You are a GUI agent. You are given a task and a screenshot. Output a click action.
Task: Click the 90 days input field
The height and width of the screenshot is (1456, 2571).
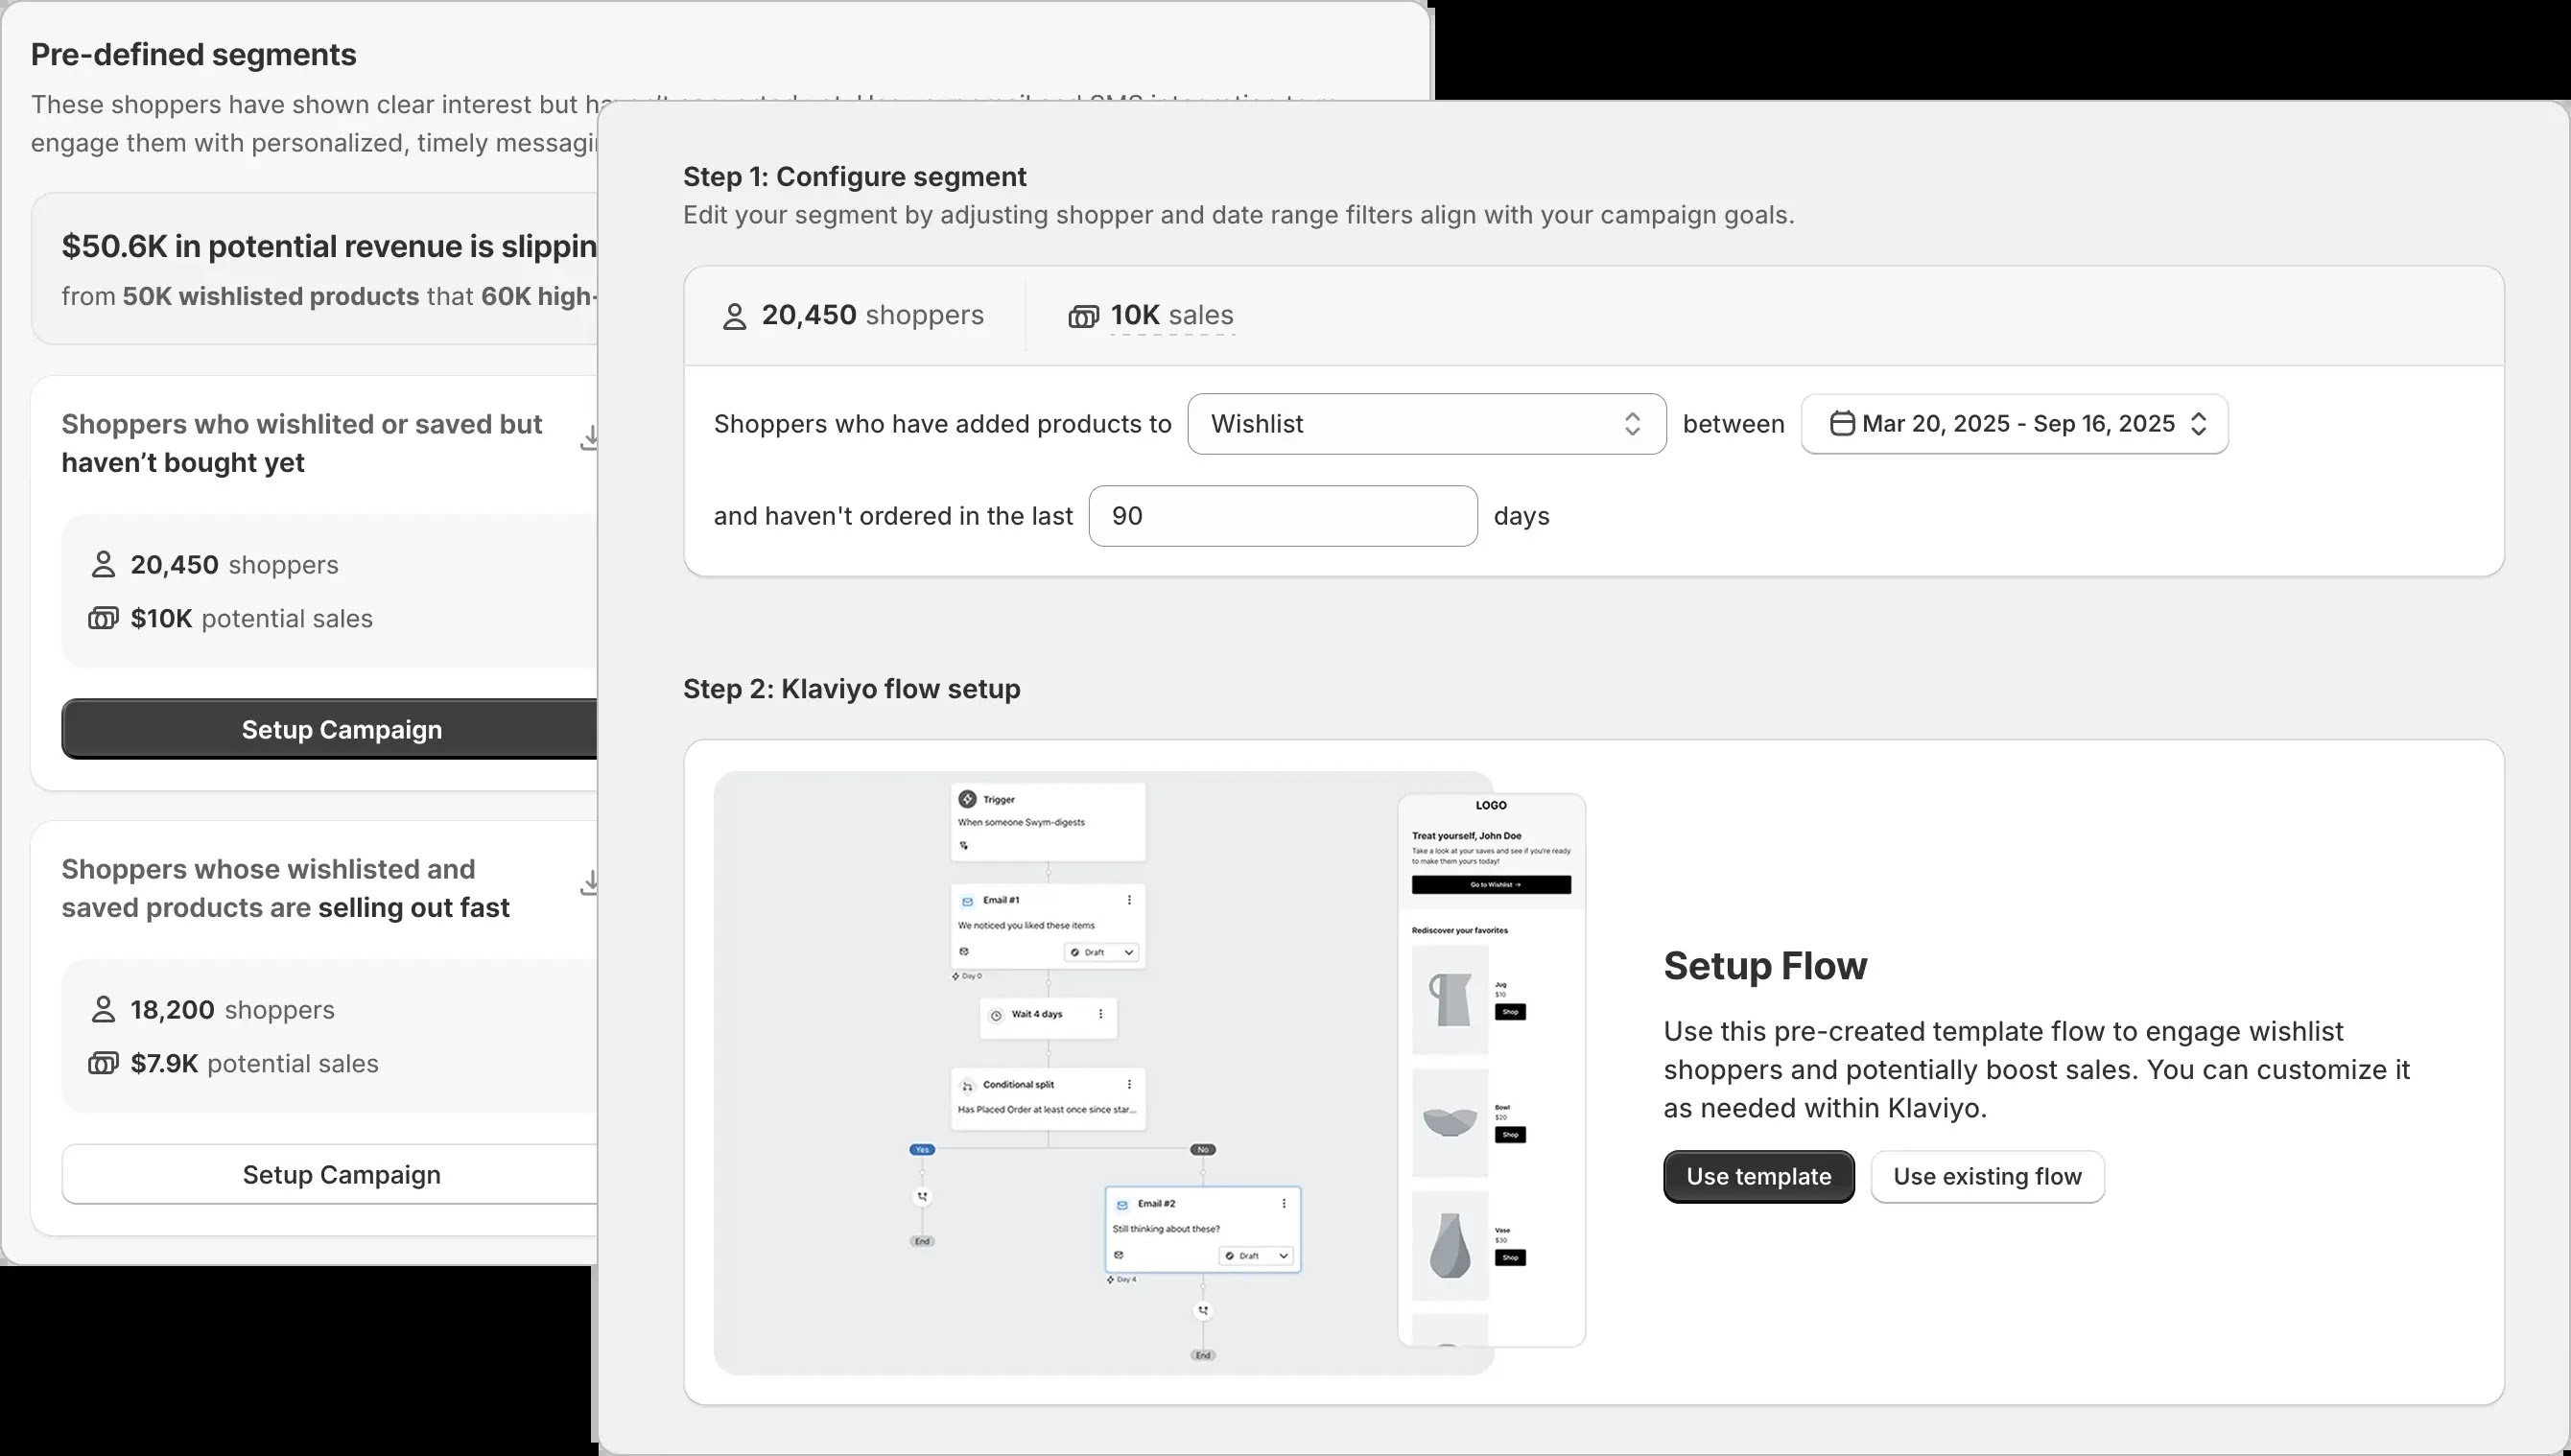pyautogui.click(x=1282, y=515)
